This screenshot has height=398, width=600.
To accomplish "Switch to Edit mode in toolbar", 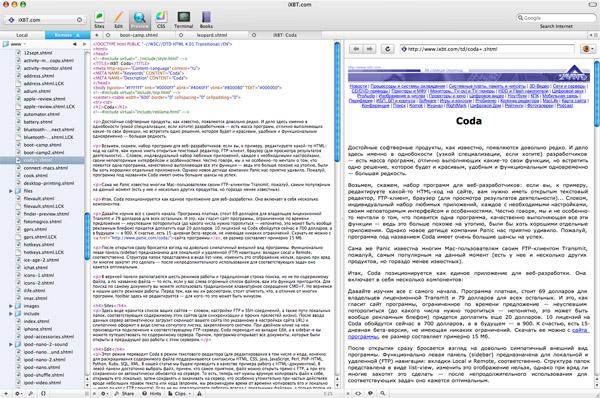I will (119, 20).
